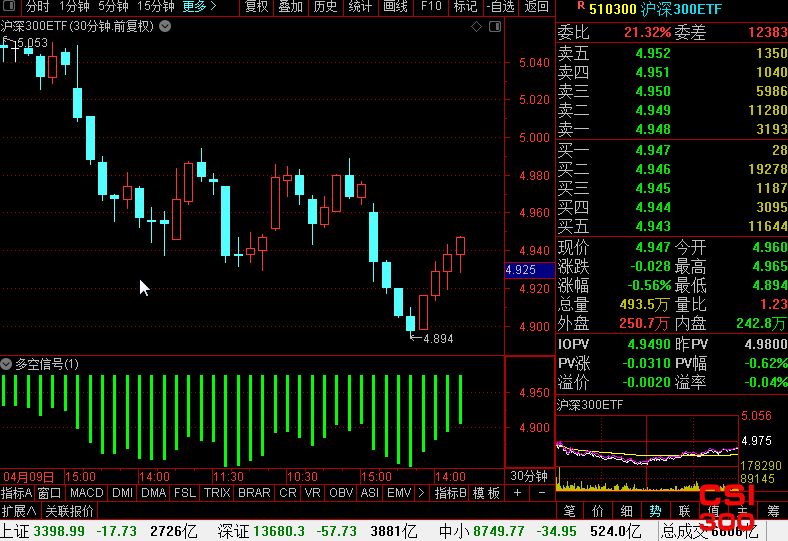Screen dimensions: 788x541
Task: Activate the 画线 drawing tool
Action: click(395, 7)
